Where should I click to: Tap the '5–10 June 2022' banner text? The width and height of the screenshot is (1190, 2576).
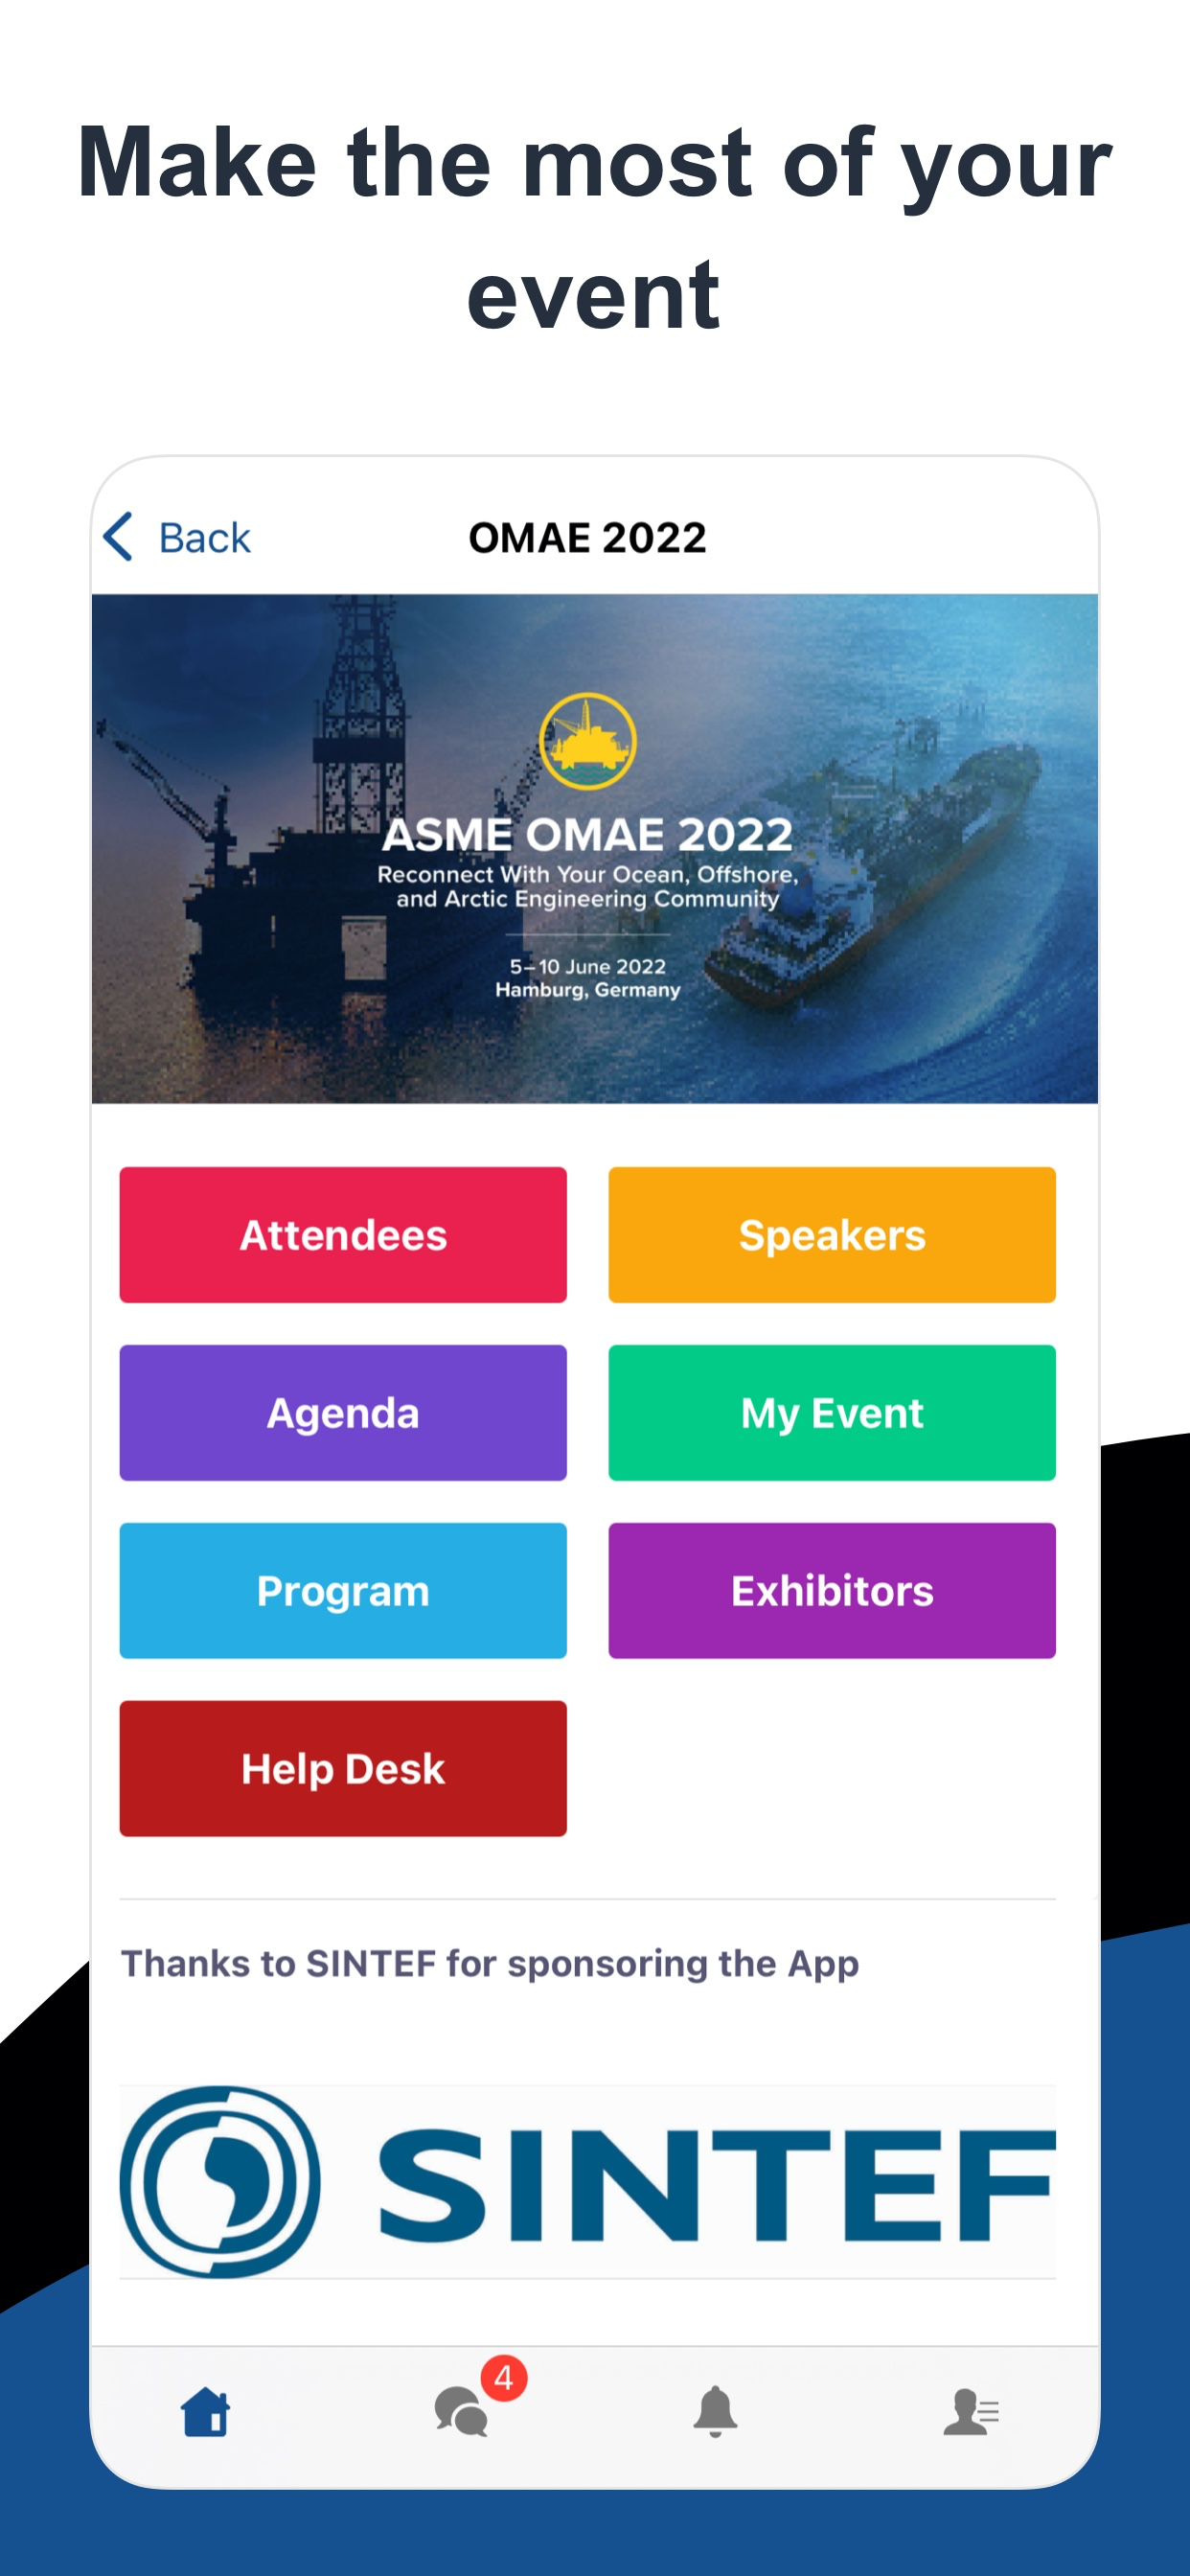(588, 966)
